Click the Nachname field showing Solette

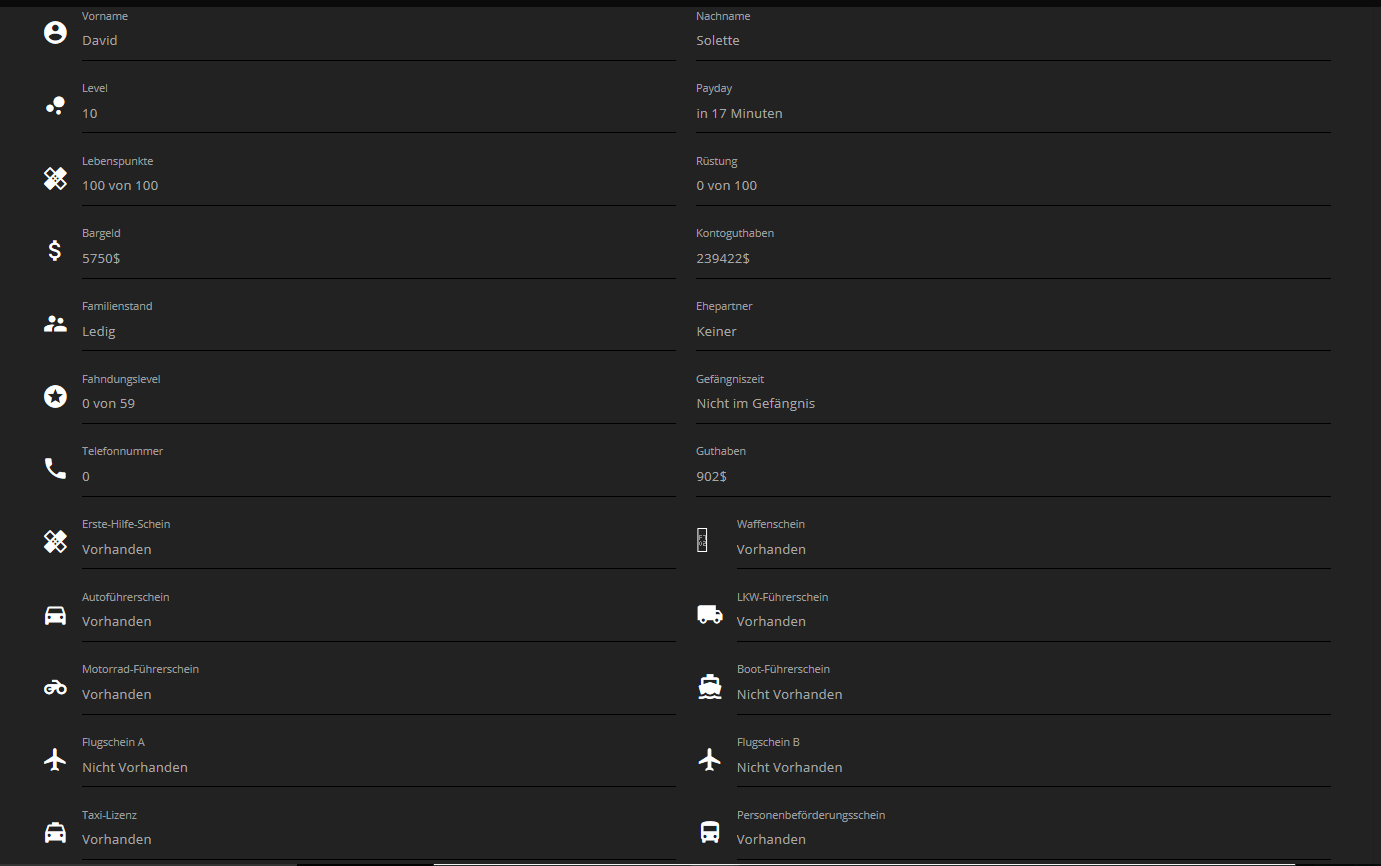click(1012, 41)
